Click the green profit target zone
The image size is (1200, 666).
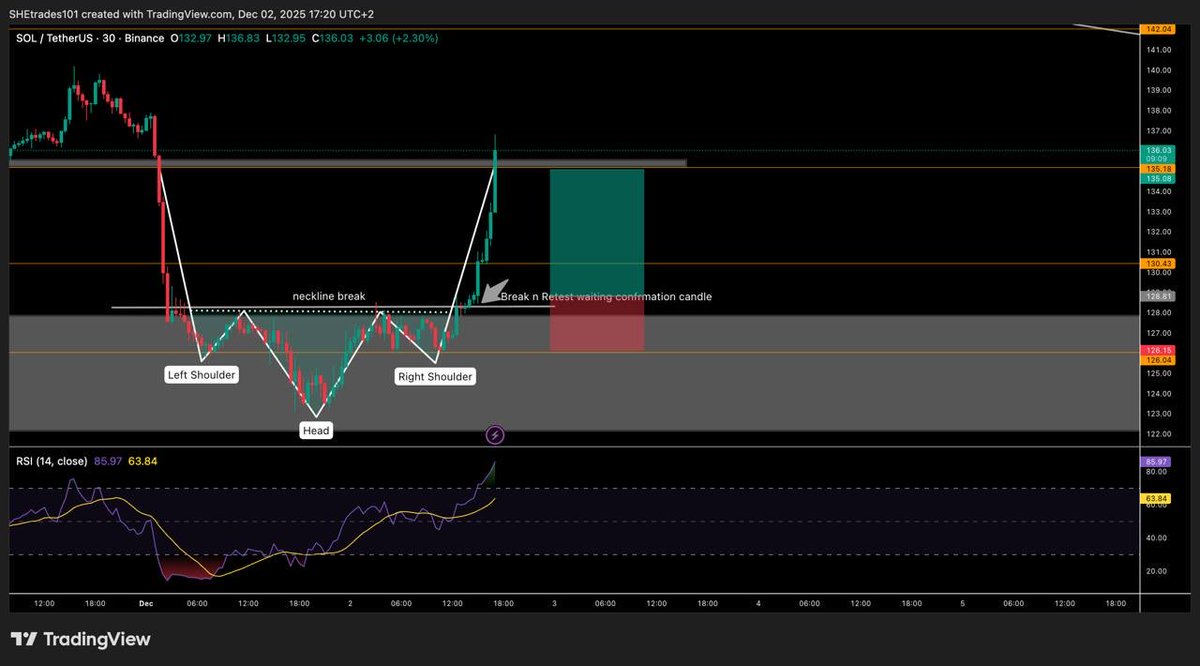[x=597, y=233]
